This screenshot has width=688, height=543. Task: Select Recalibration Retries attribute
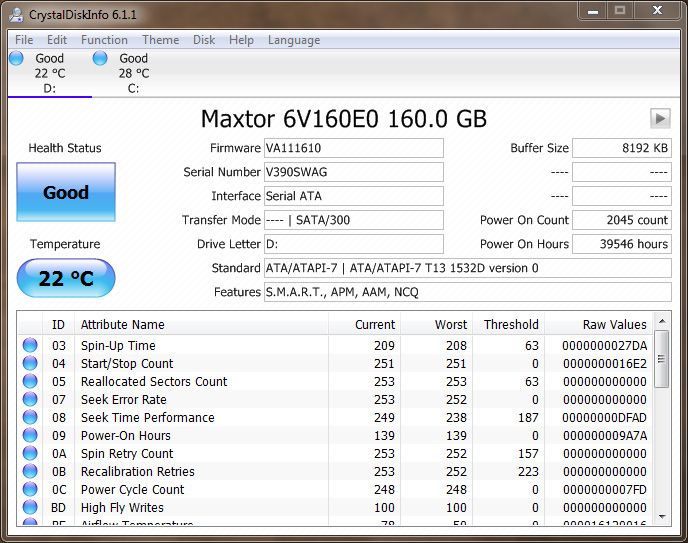click(138, 472)
